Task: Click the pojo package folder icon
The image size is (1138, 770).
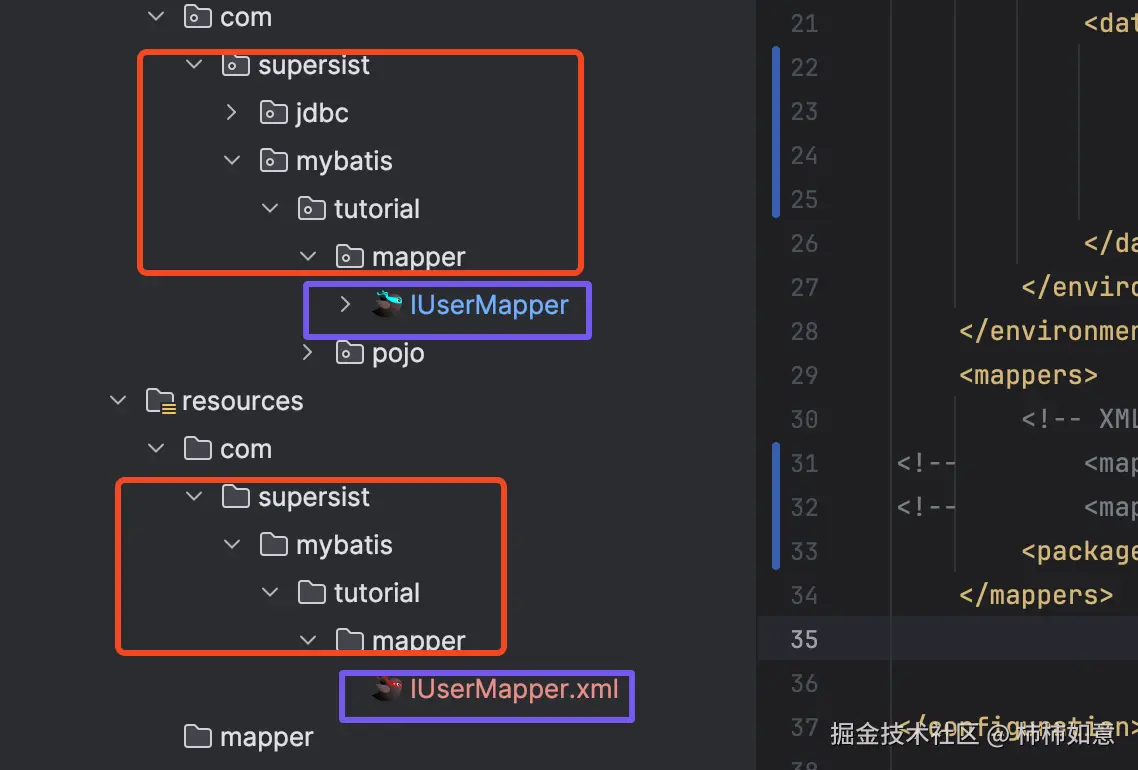Action: 349,351
